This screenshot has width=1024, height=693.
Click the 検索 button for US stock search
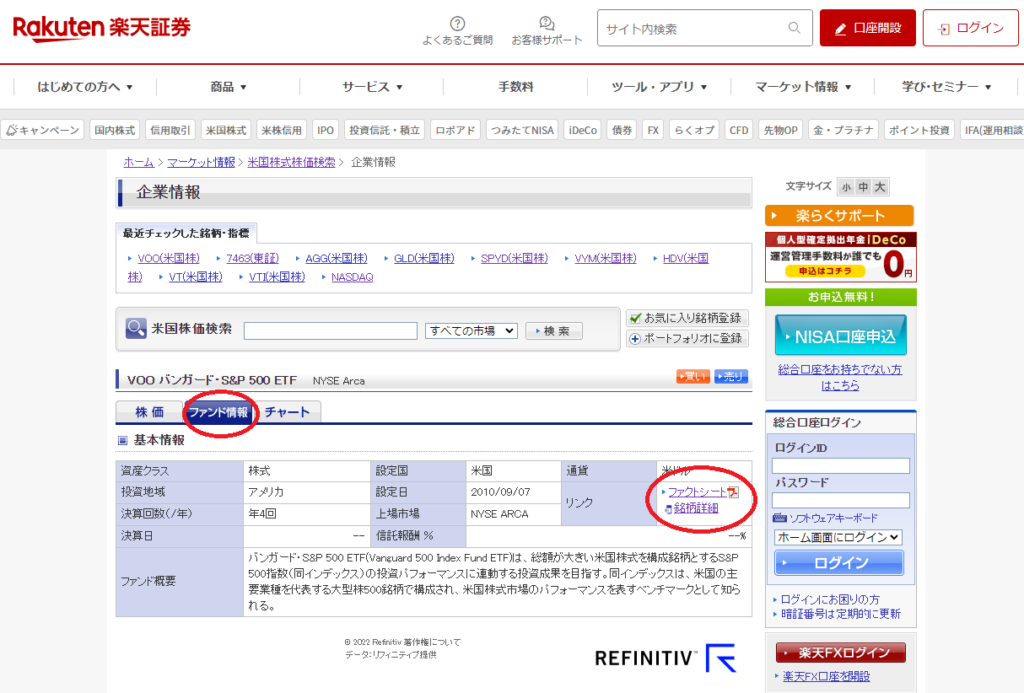[554, 331]
